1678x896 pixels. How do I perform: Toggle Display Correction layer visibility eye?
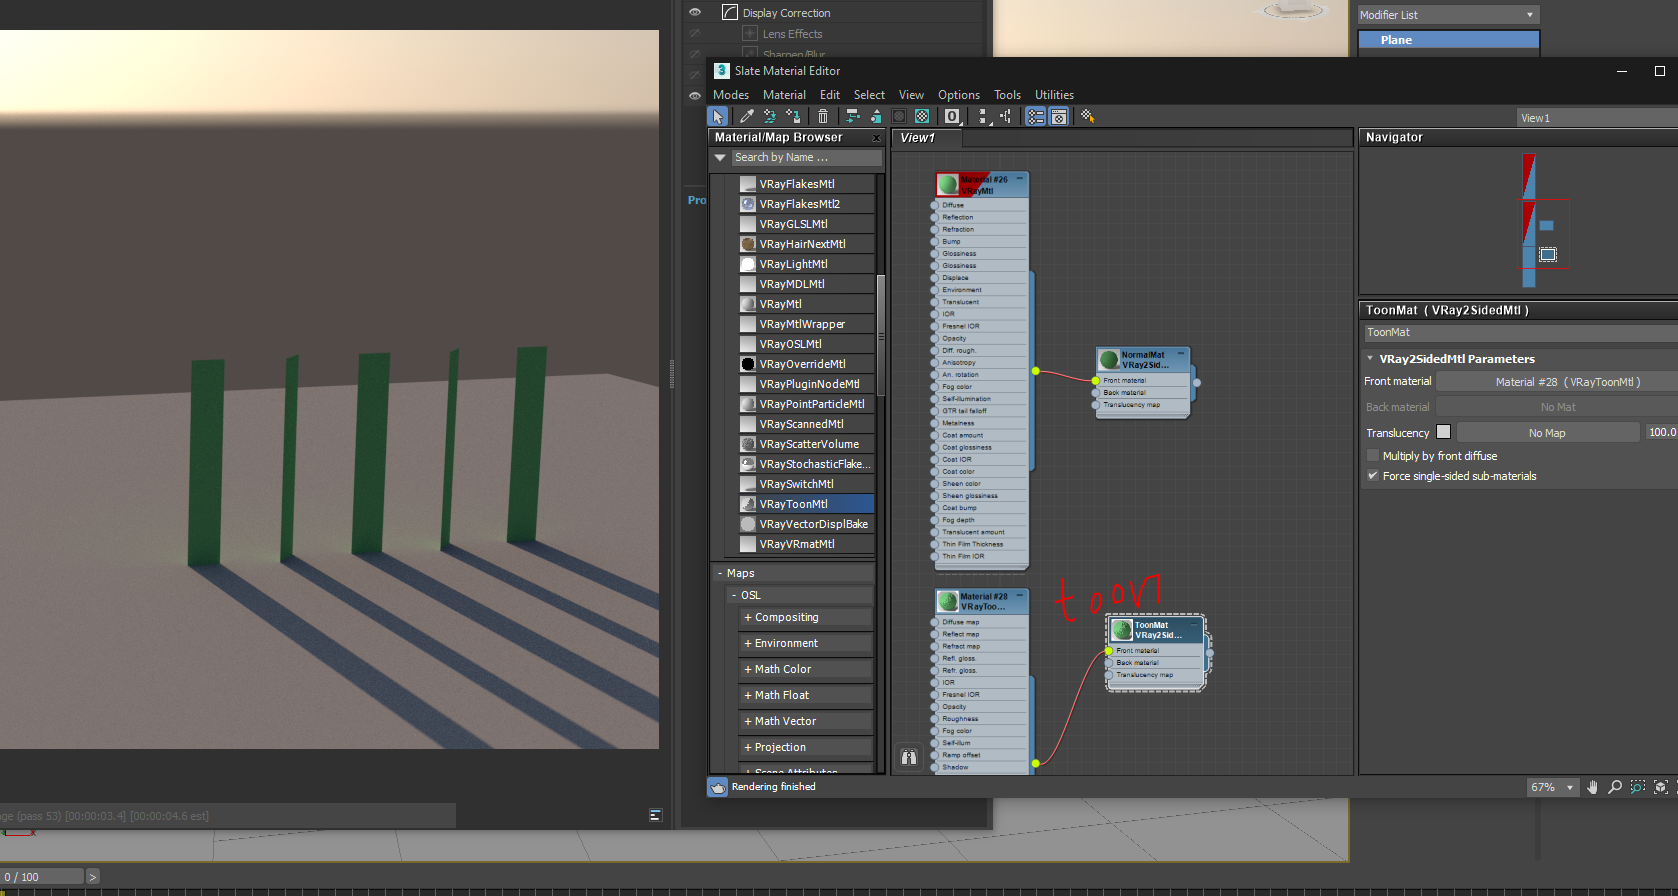[x=695, y=13]
